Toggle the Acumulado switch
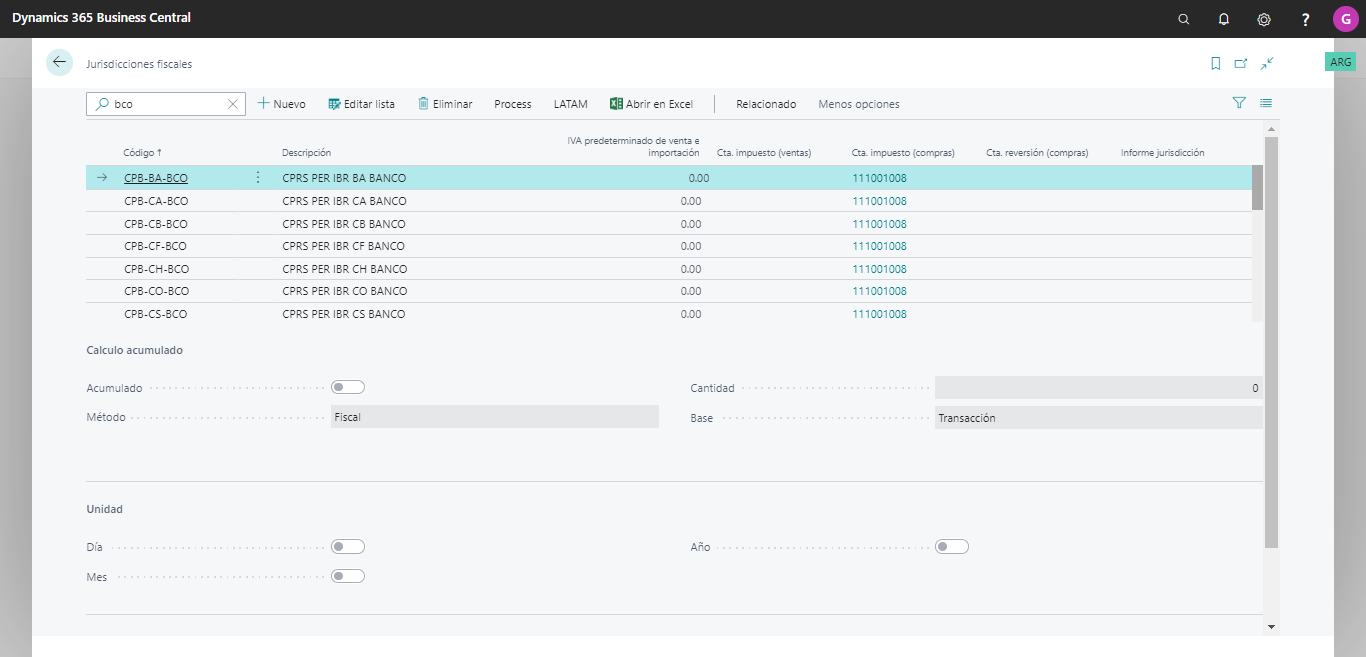1366x657 pixels. pos(348,387)
